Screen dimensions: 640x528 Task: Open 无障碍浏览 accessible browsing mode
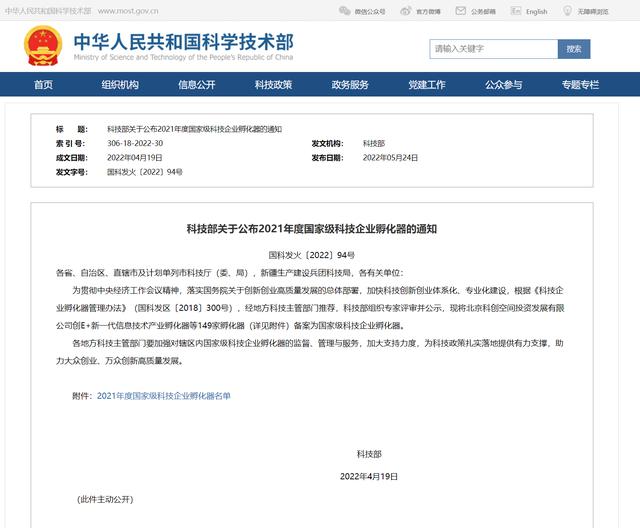593,12
